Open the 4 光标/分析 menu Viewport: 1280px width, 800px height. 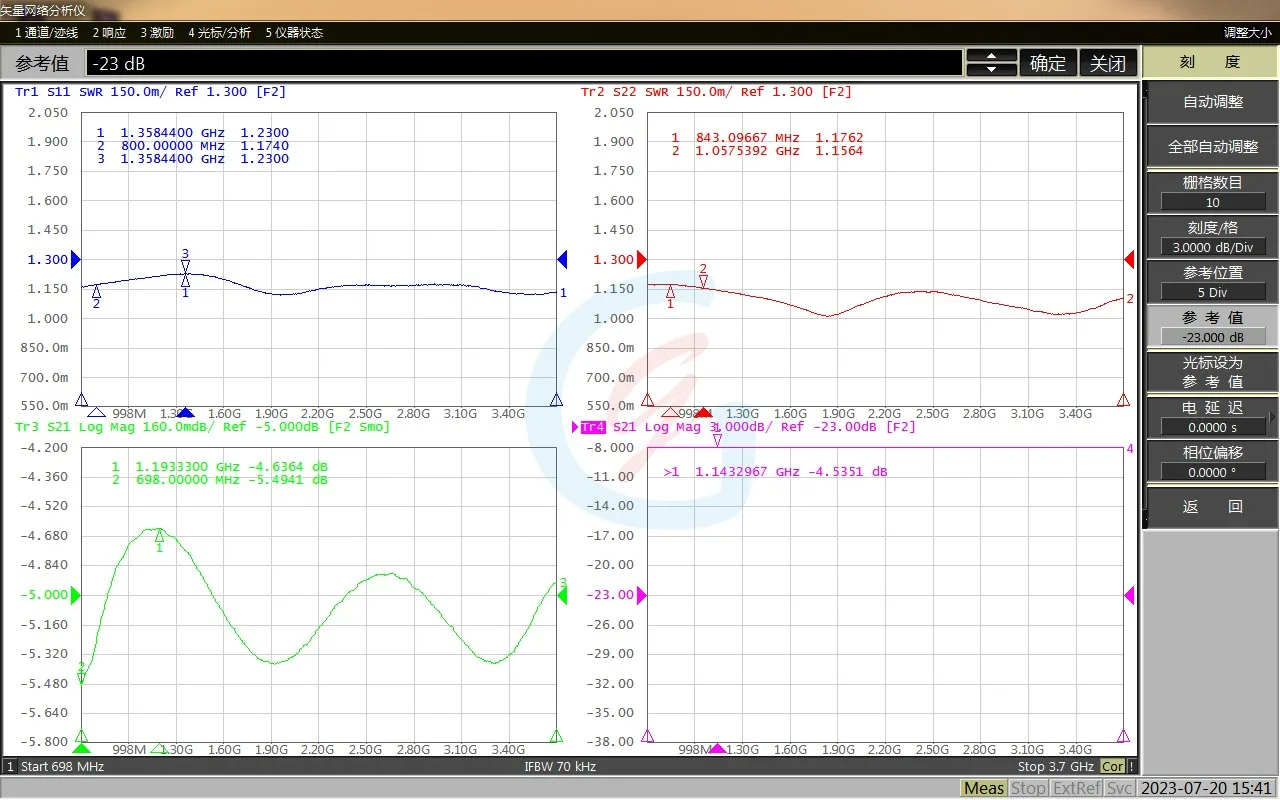point(219,32)
